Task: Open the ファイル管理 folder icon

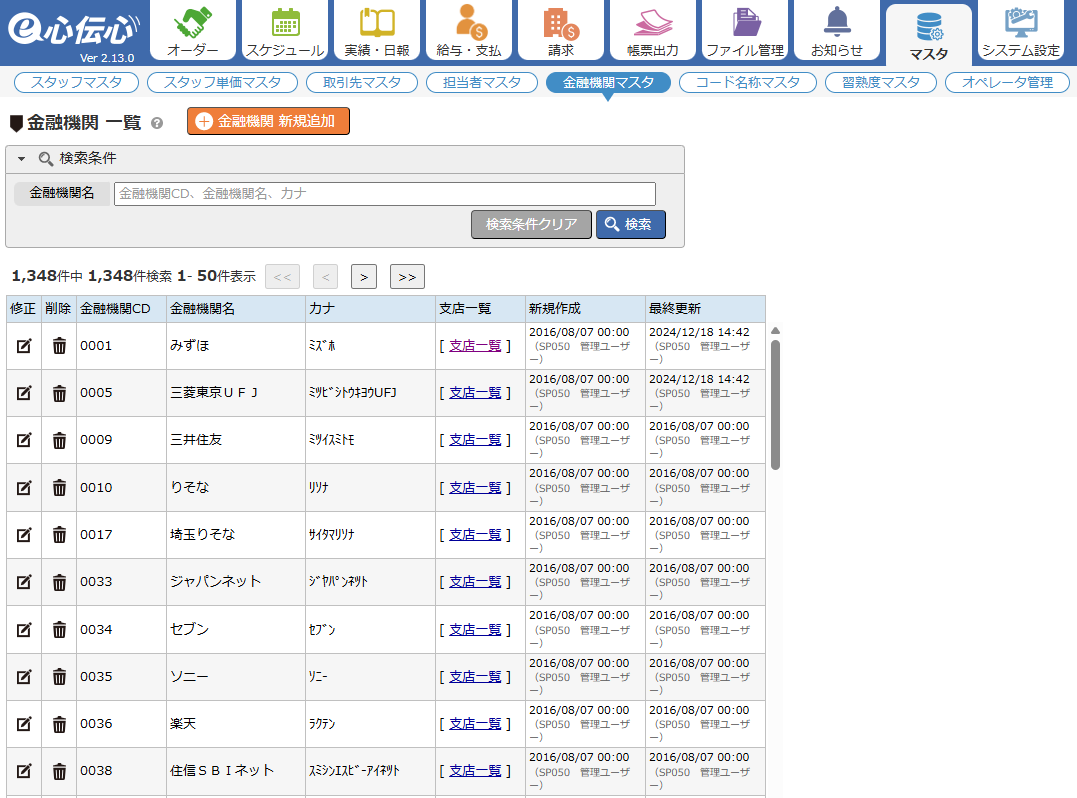Action: click(745, 30)
